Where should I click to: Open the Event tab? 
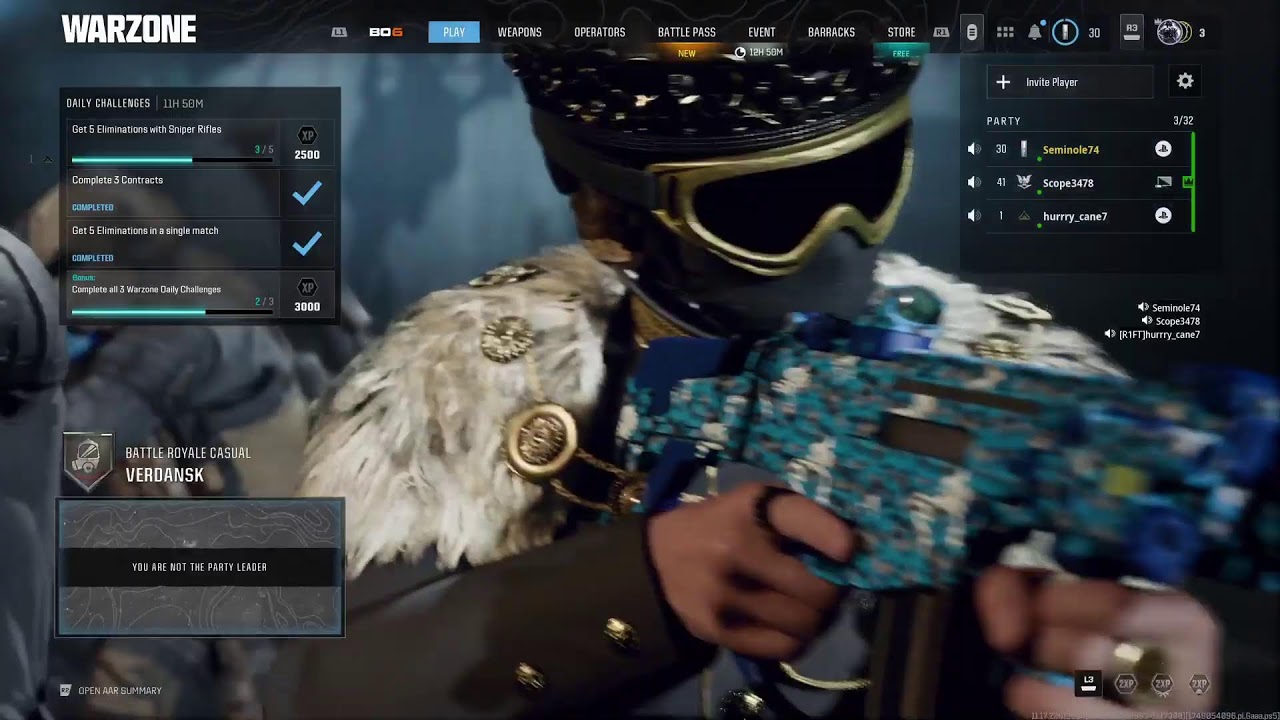click(x=762, y=32)
